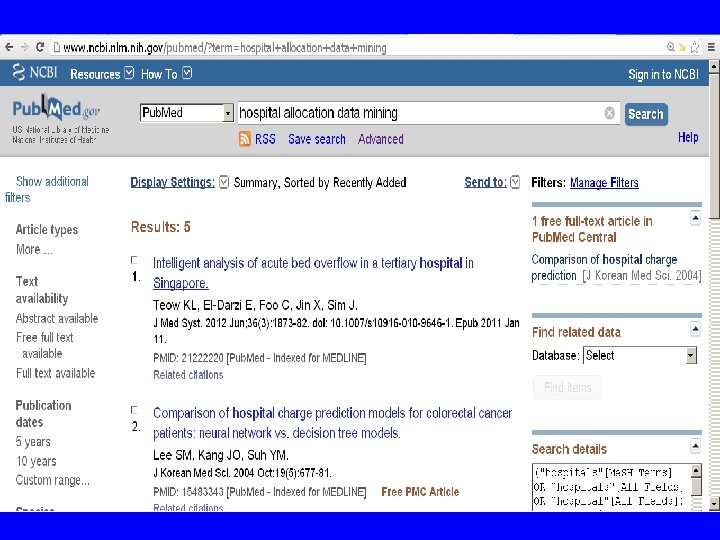The width and height of the screenshot is (720, 540).
Task: Click the Free PMC Article link
Action: [420, 492]
